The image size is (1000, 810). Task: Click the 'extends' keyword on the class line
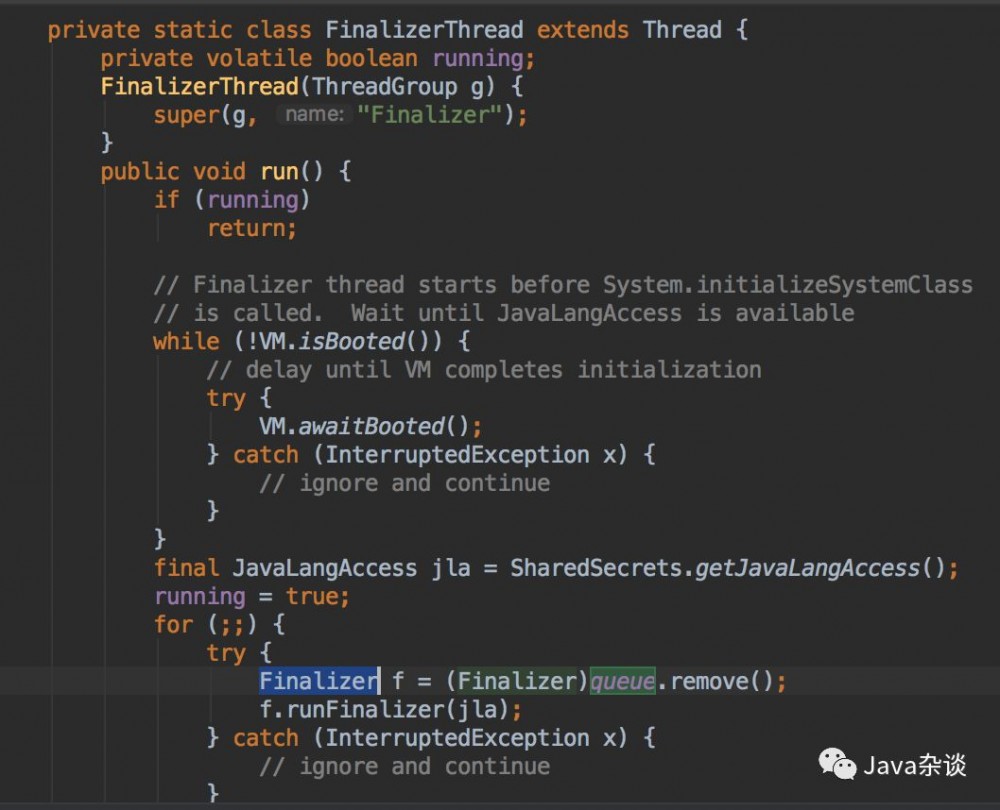pyautogui.click(x=582, y=30)
